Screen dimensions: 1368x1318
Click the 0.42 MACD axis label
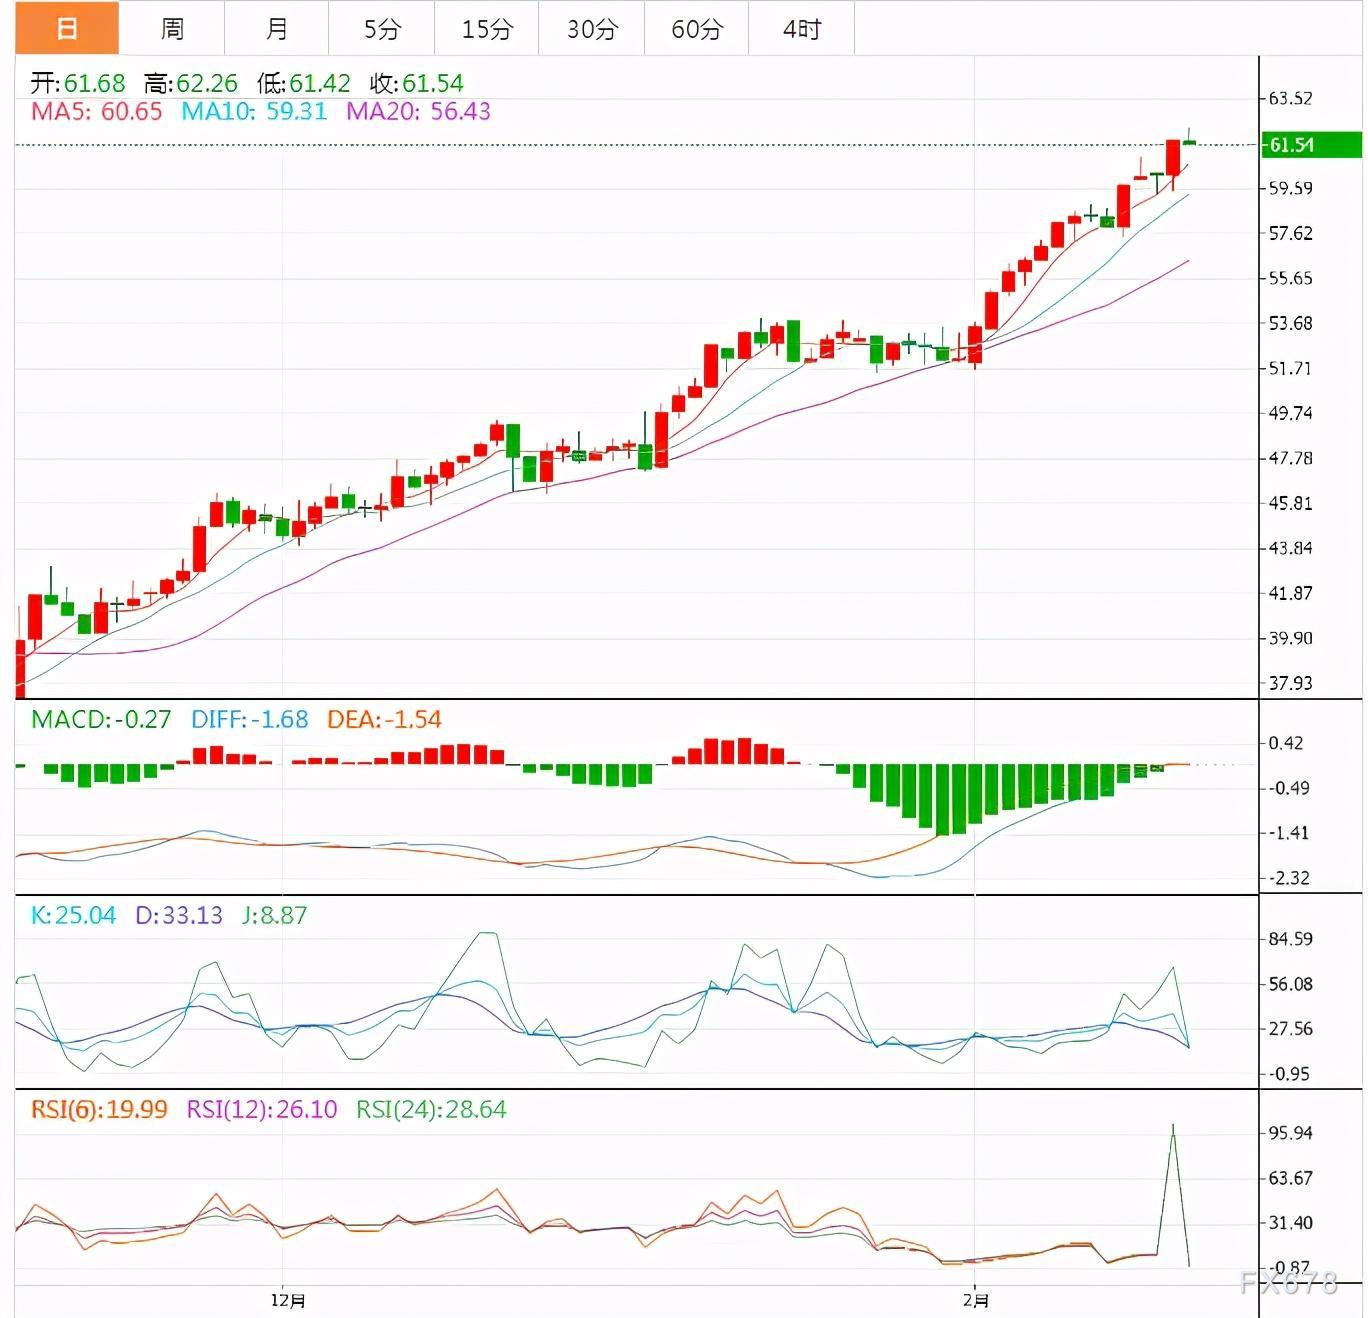[1286, 743]
